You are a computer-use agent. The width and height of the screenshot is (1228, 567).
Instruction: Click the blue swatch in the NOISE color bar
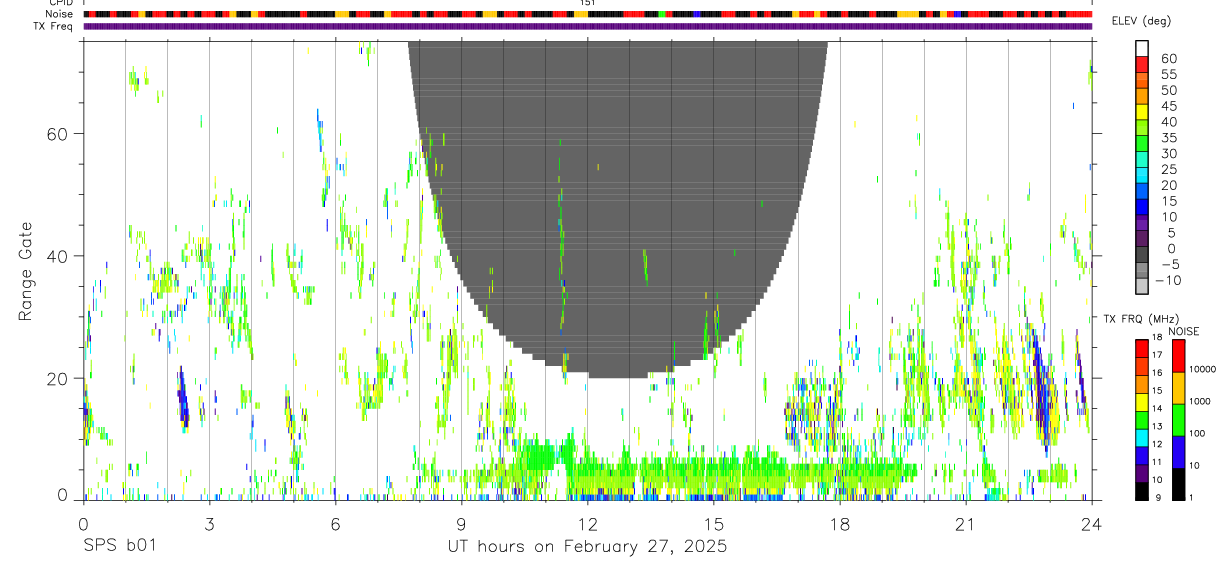[1178, 451]
